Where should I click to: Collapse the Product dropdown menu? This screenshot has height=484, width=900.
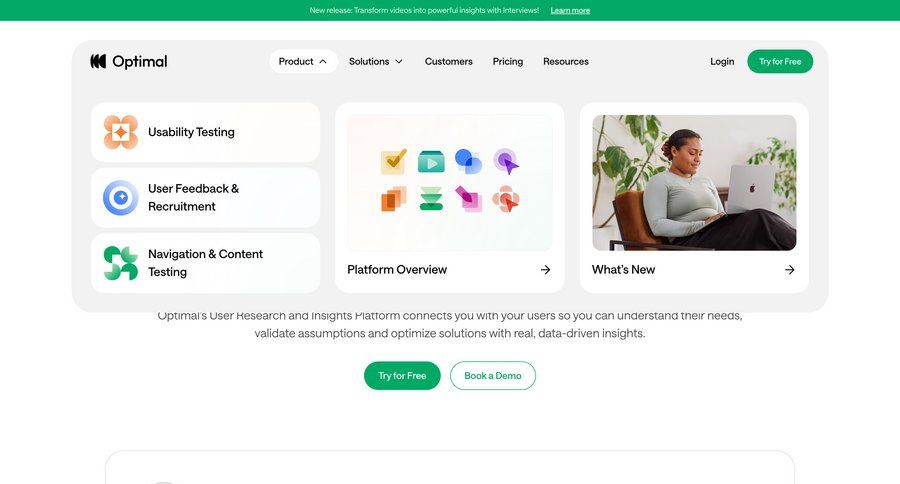(303, 61)
